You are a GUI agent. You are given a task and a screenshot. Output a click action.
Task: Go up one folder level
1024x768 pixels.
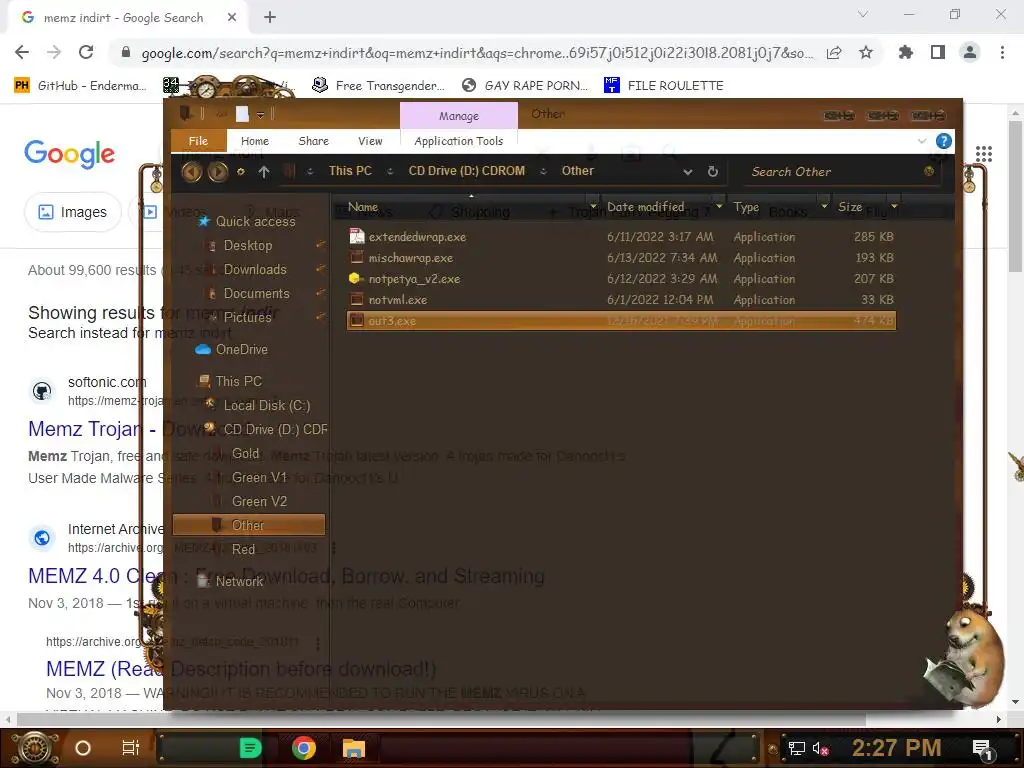[264, 172]
